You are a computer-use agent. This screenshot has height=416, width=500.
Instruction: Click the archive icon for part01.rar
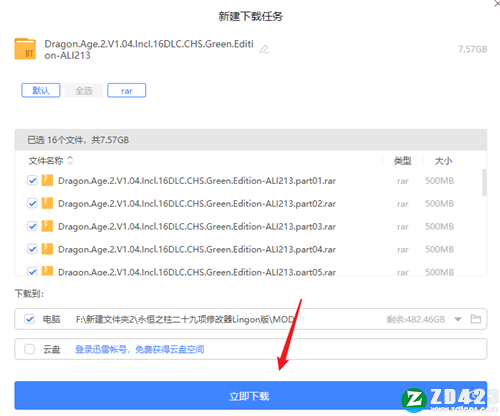[x=47, y=180]
